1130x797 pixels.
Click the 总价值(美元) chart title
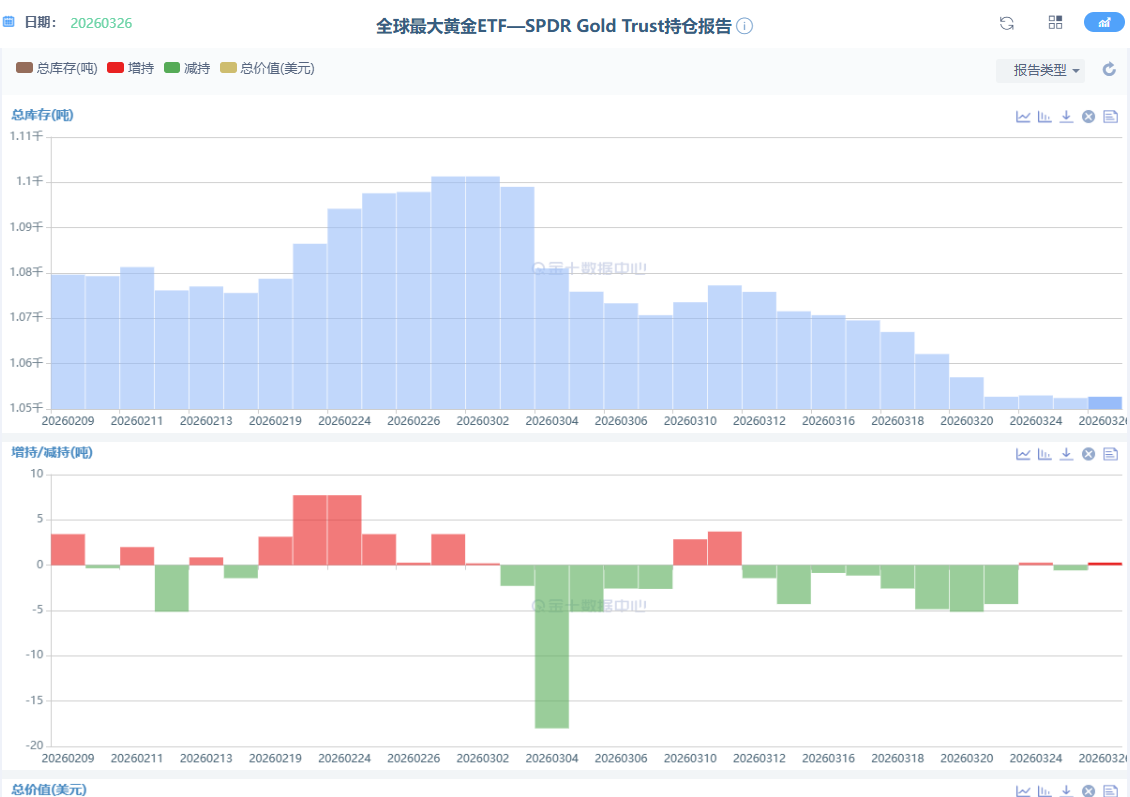pyautogui.click(x=49, y=789)
